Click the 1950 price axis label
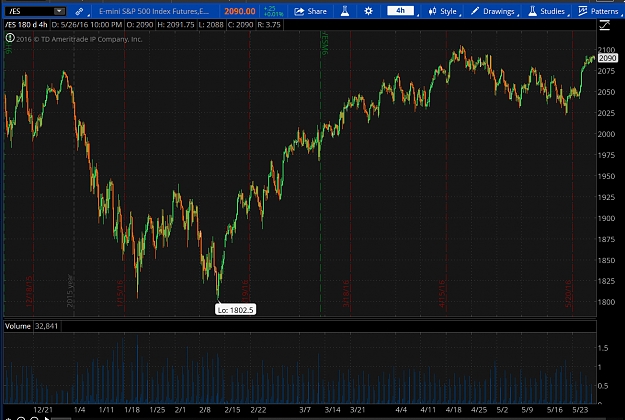 point(606,176)
